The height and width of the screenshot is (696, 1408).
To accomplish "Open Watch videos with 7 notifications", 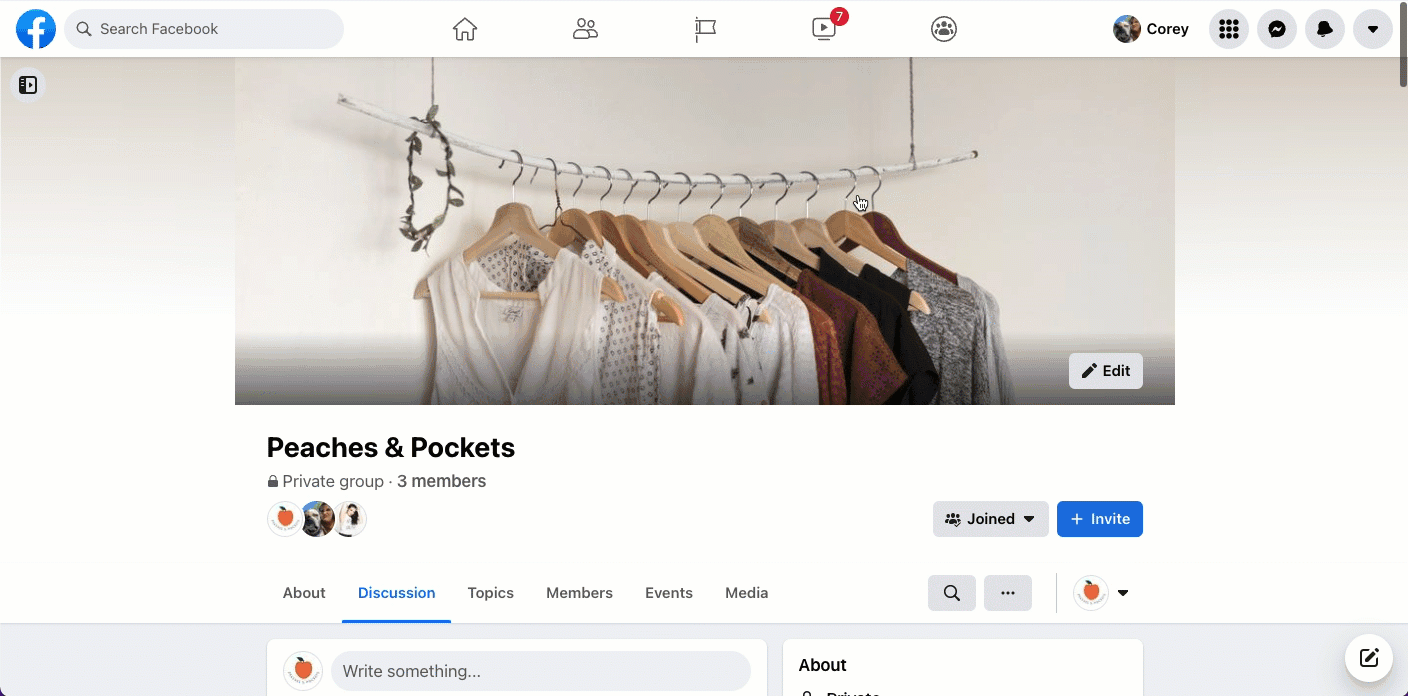I will click(x=825, y=29).
